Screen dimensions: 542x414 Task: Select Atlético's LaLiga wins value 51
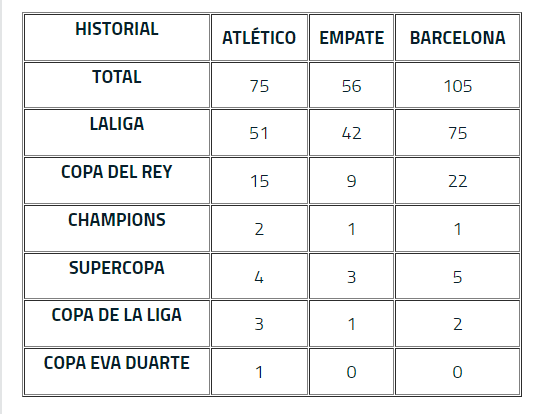259,133
